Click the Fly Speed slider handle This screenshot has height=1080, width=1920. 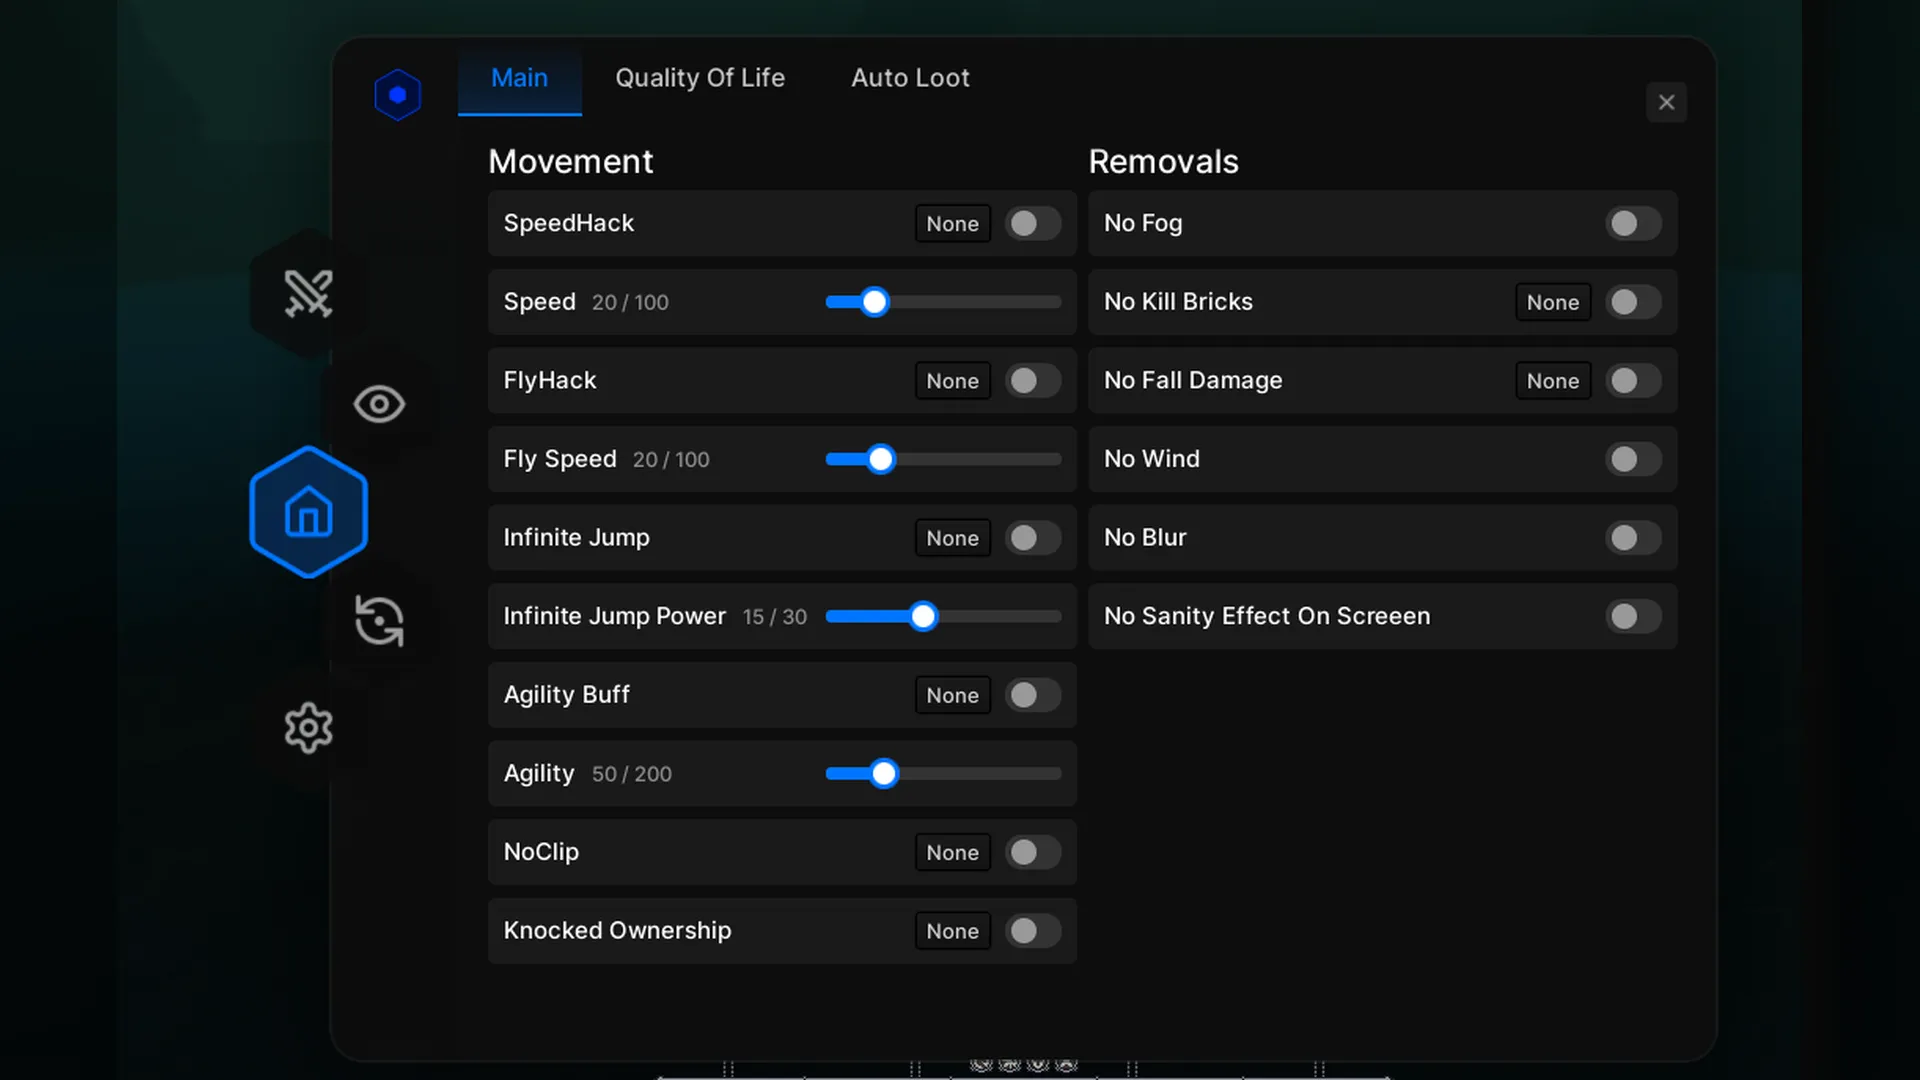click(x=881, y=459)
